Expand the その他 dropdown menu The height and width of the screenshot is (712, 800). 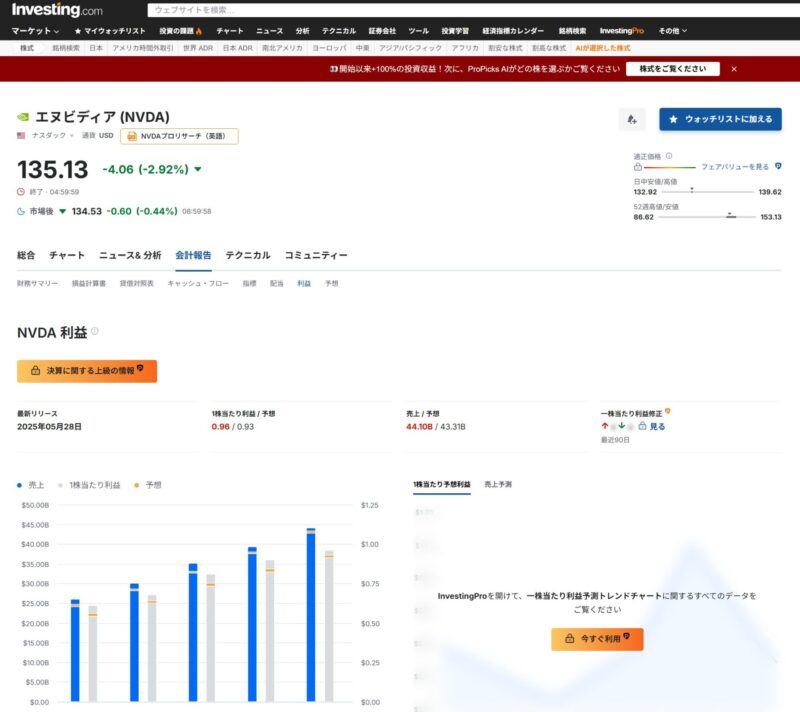(x=672, y=31)
